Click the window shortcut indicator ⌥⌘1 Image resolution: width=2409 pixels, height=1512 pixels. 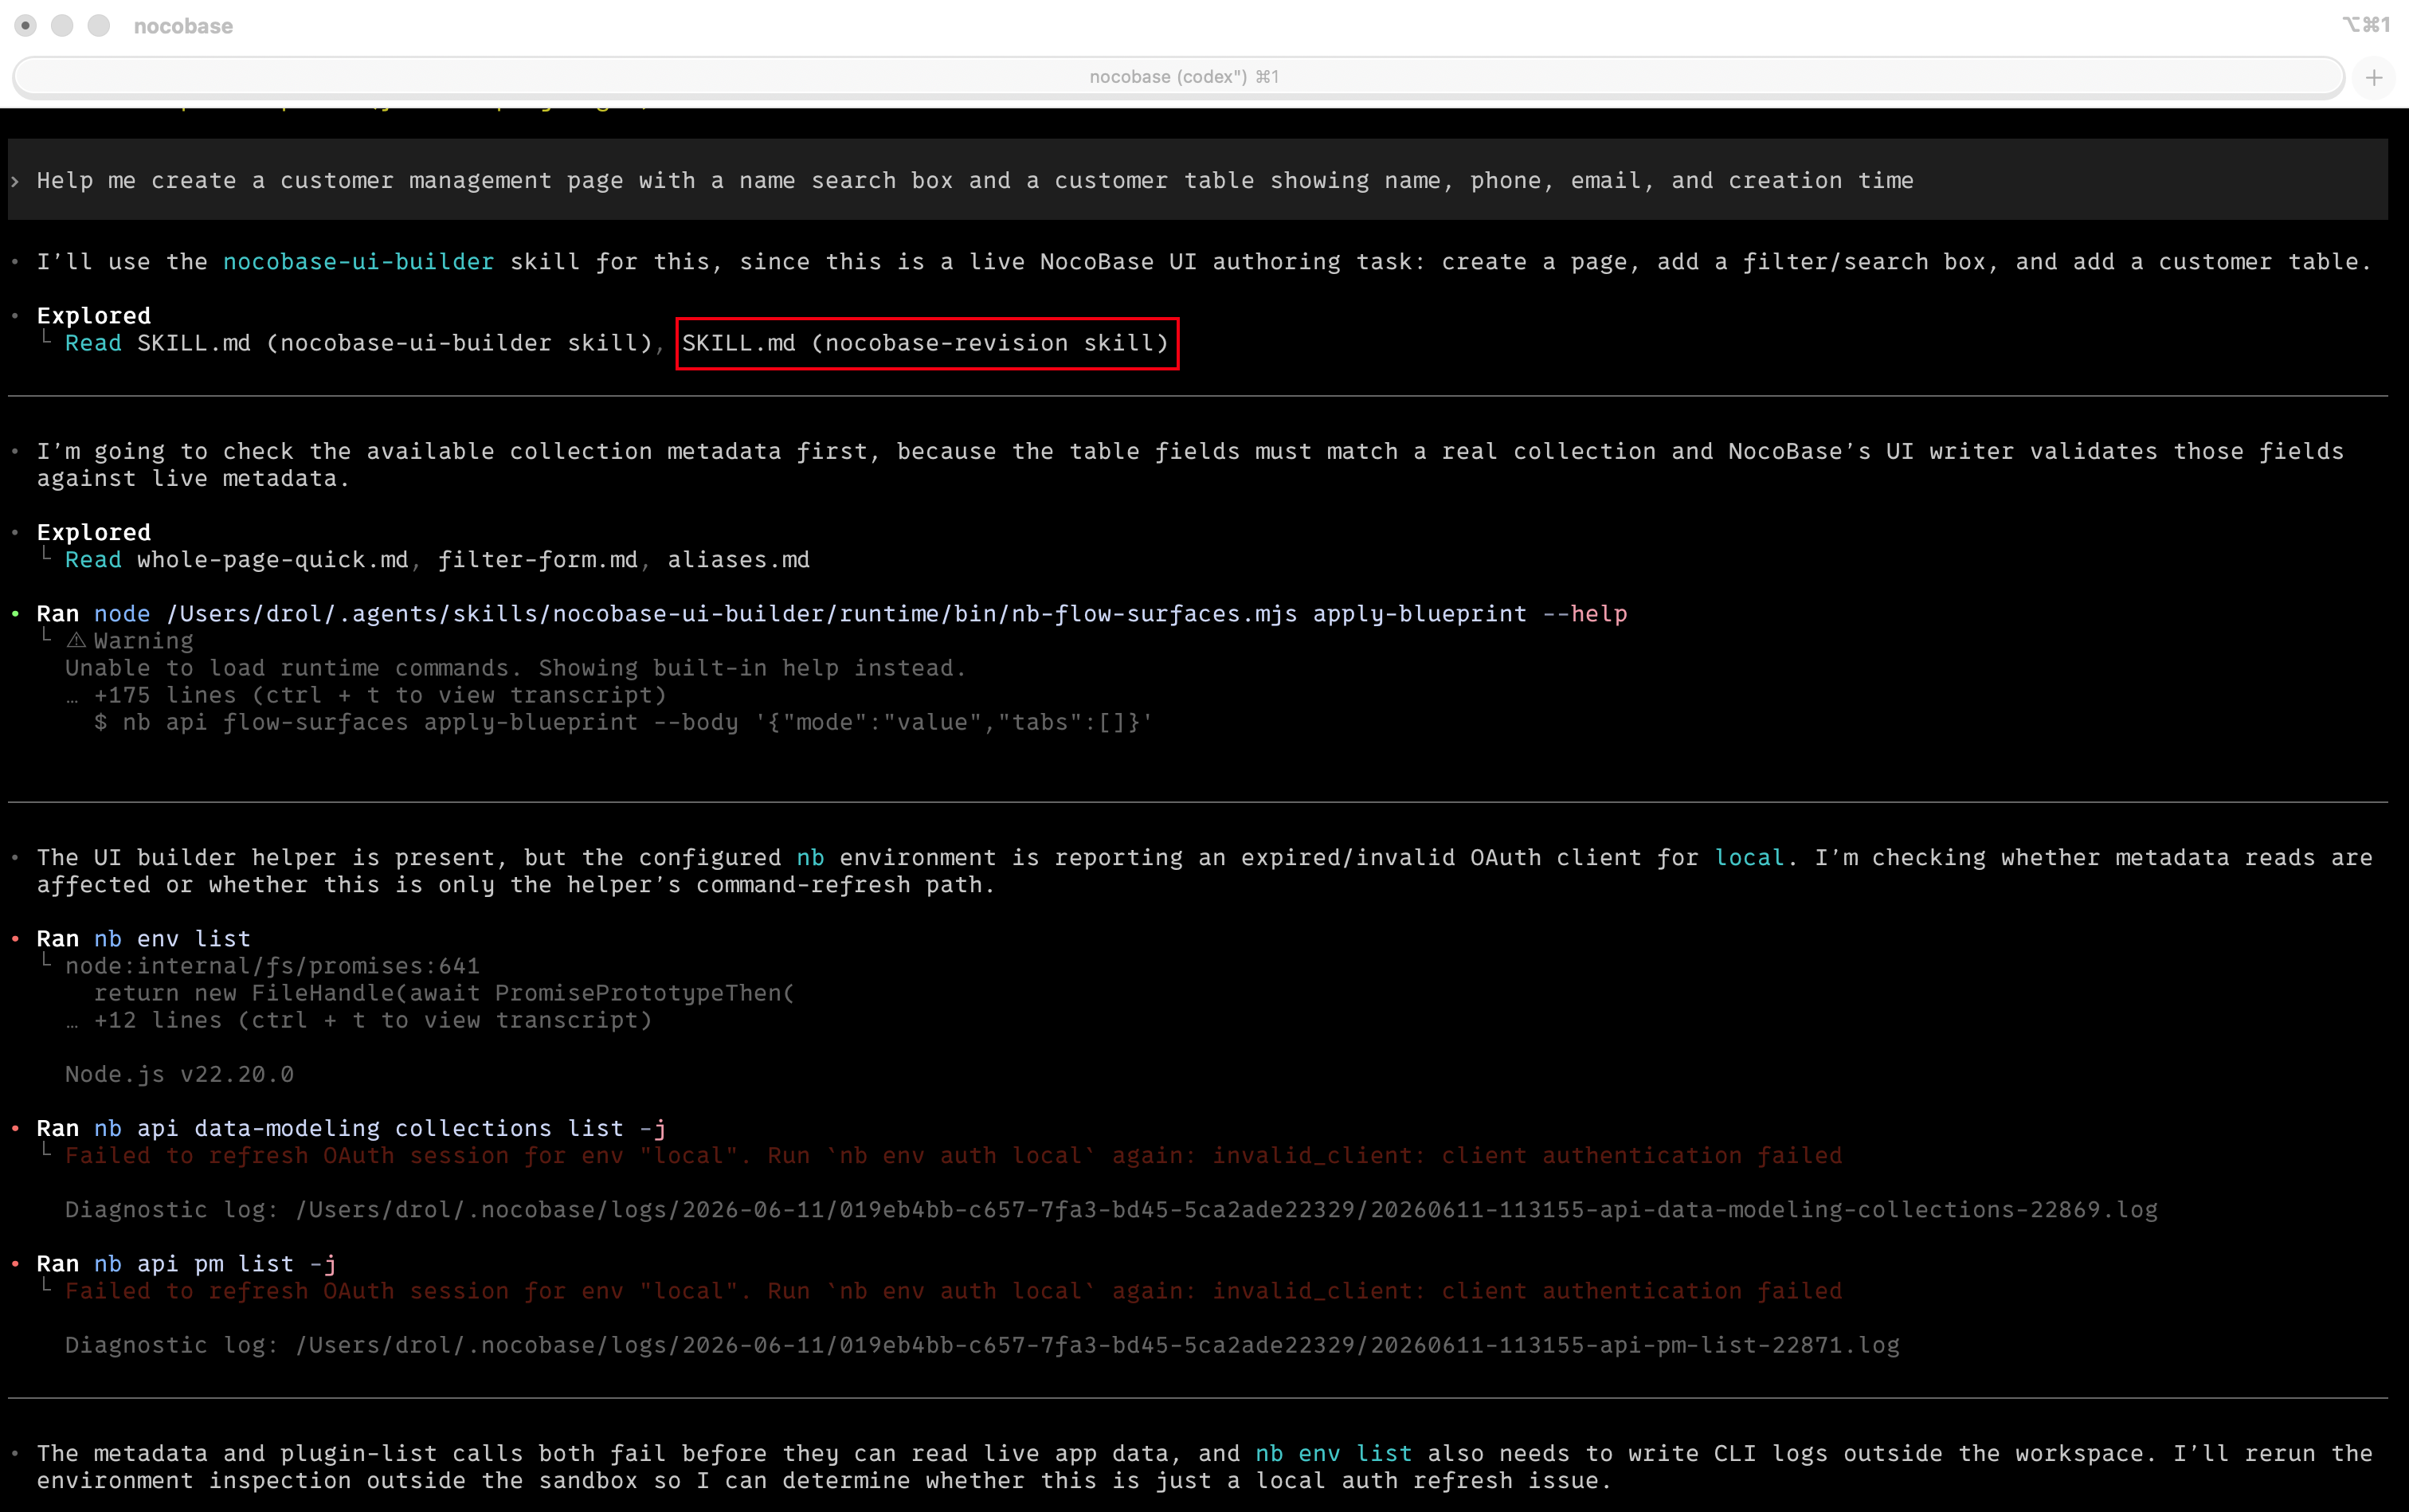click(2366, 25)
